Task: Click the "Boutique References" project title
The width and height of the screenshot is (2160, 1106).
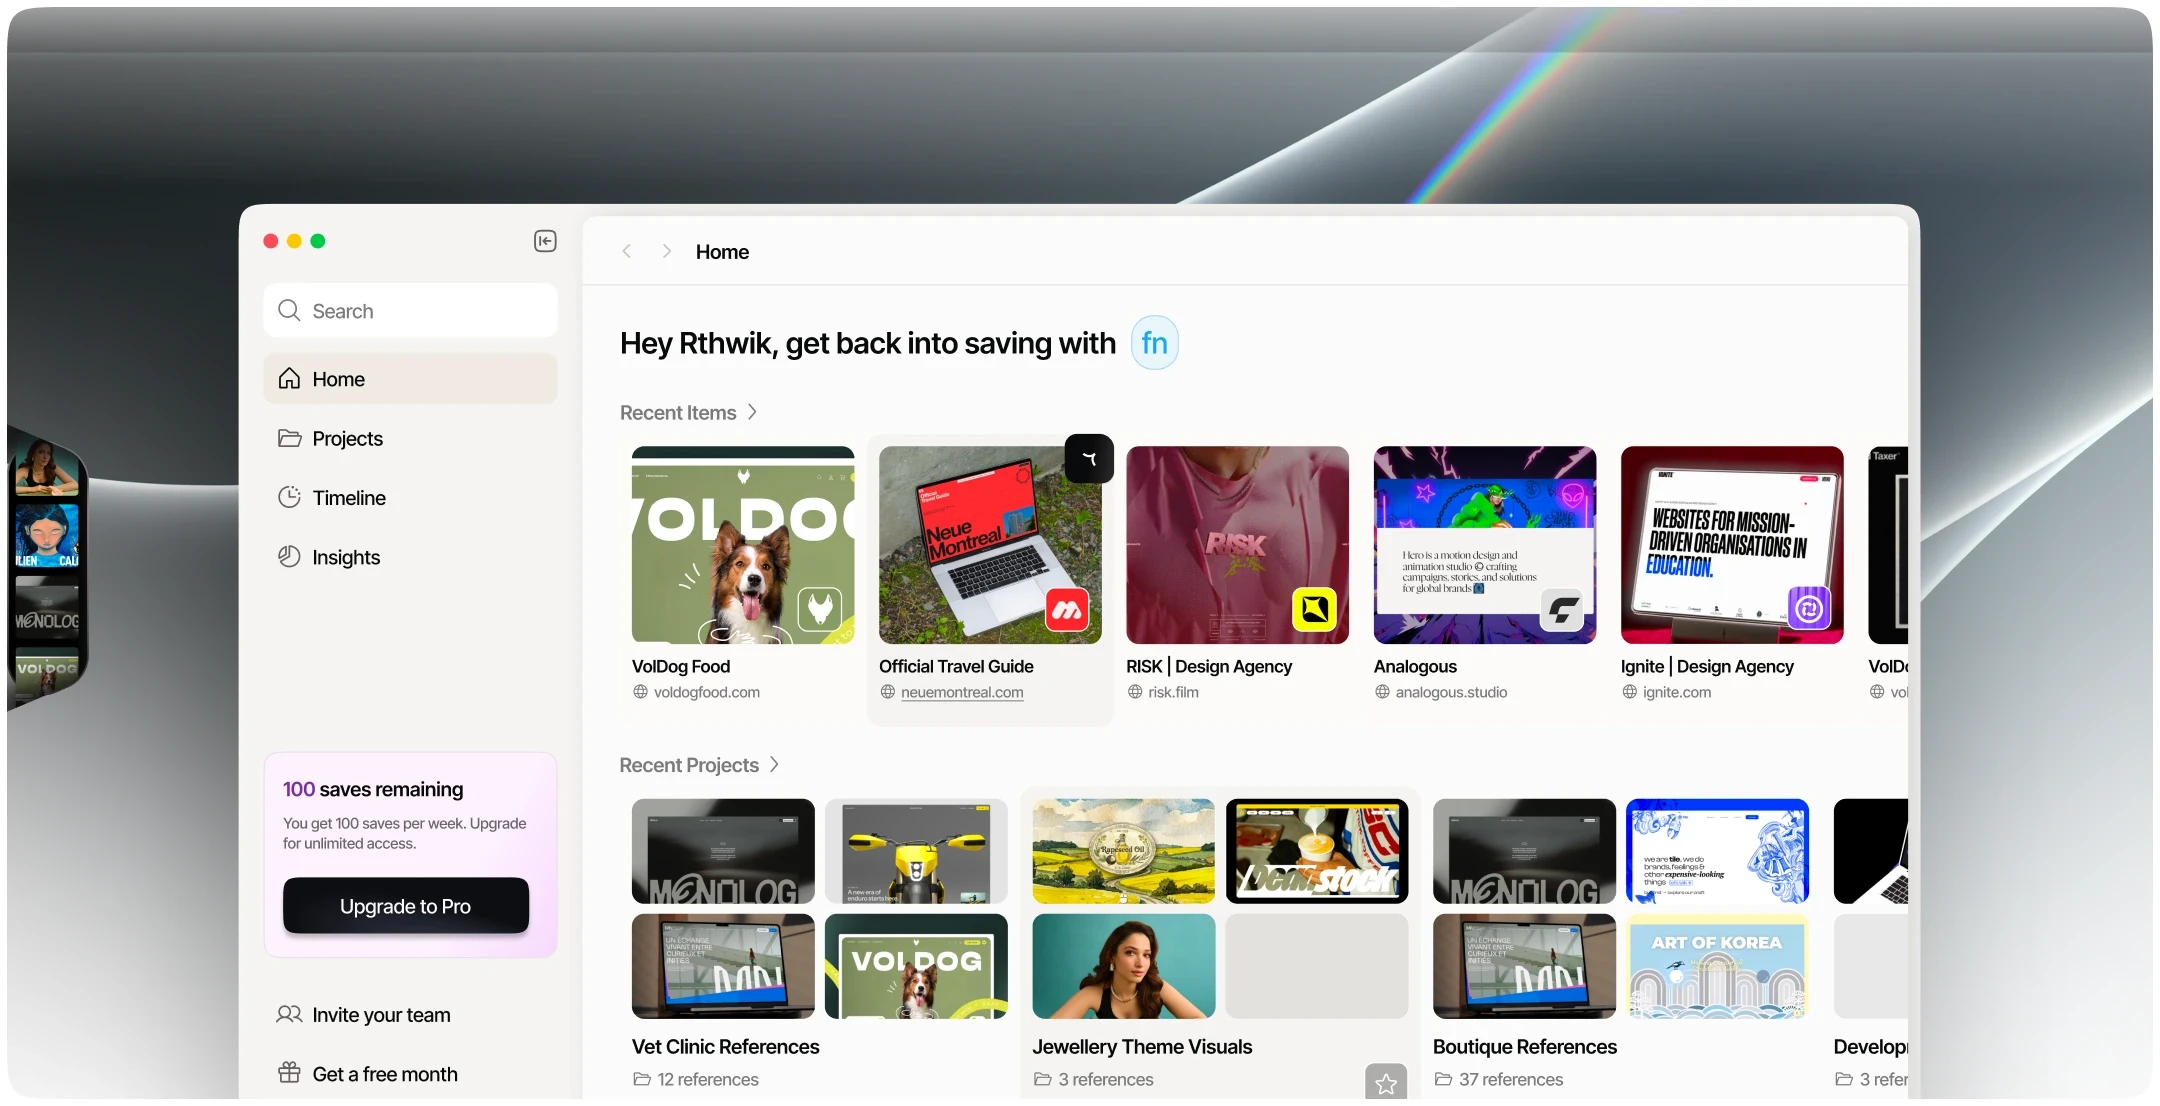Action: (x=1525, y=1047)
